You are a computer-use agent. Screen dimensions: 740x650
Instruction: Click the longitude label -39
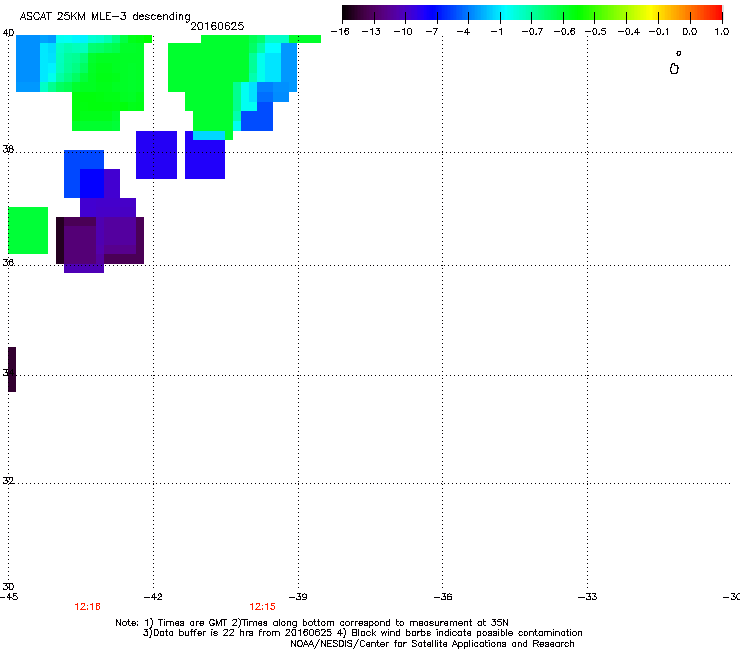pos(298,597)
